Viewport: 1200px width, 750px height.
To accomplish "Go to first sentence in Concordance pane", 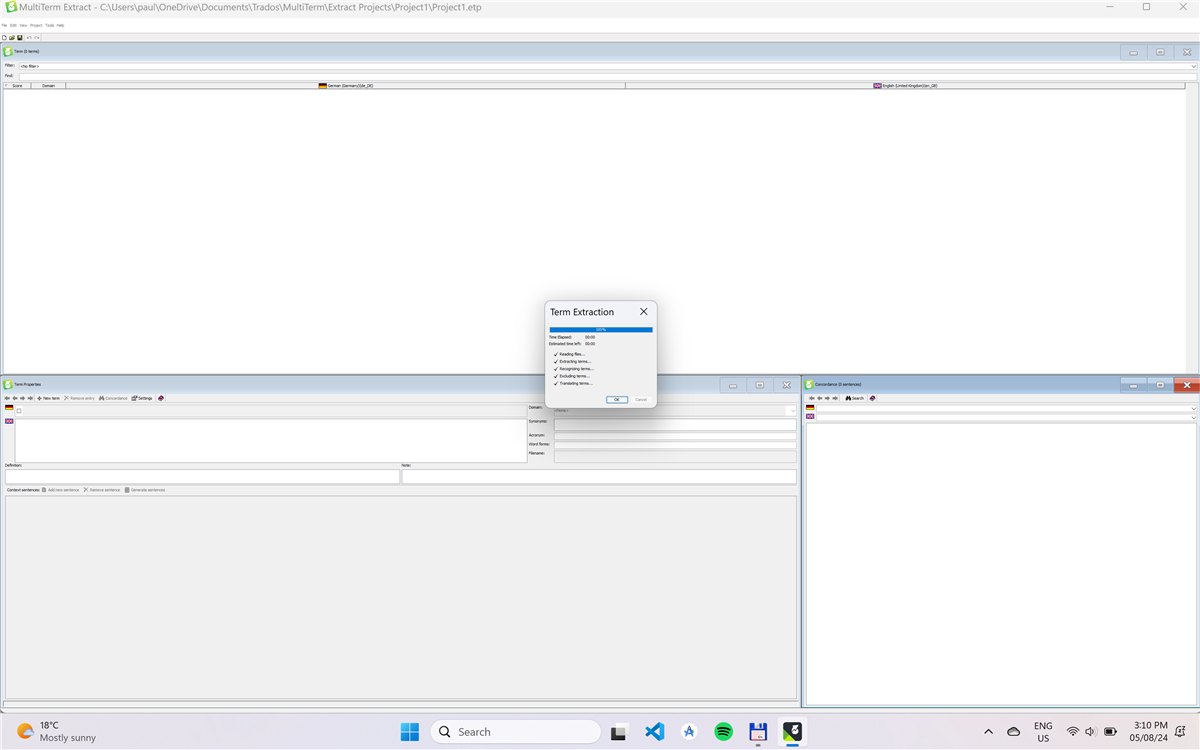I will tap(812, 398).
